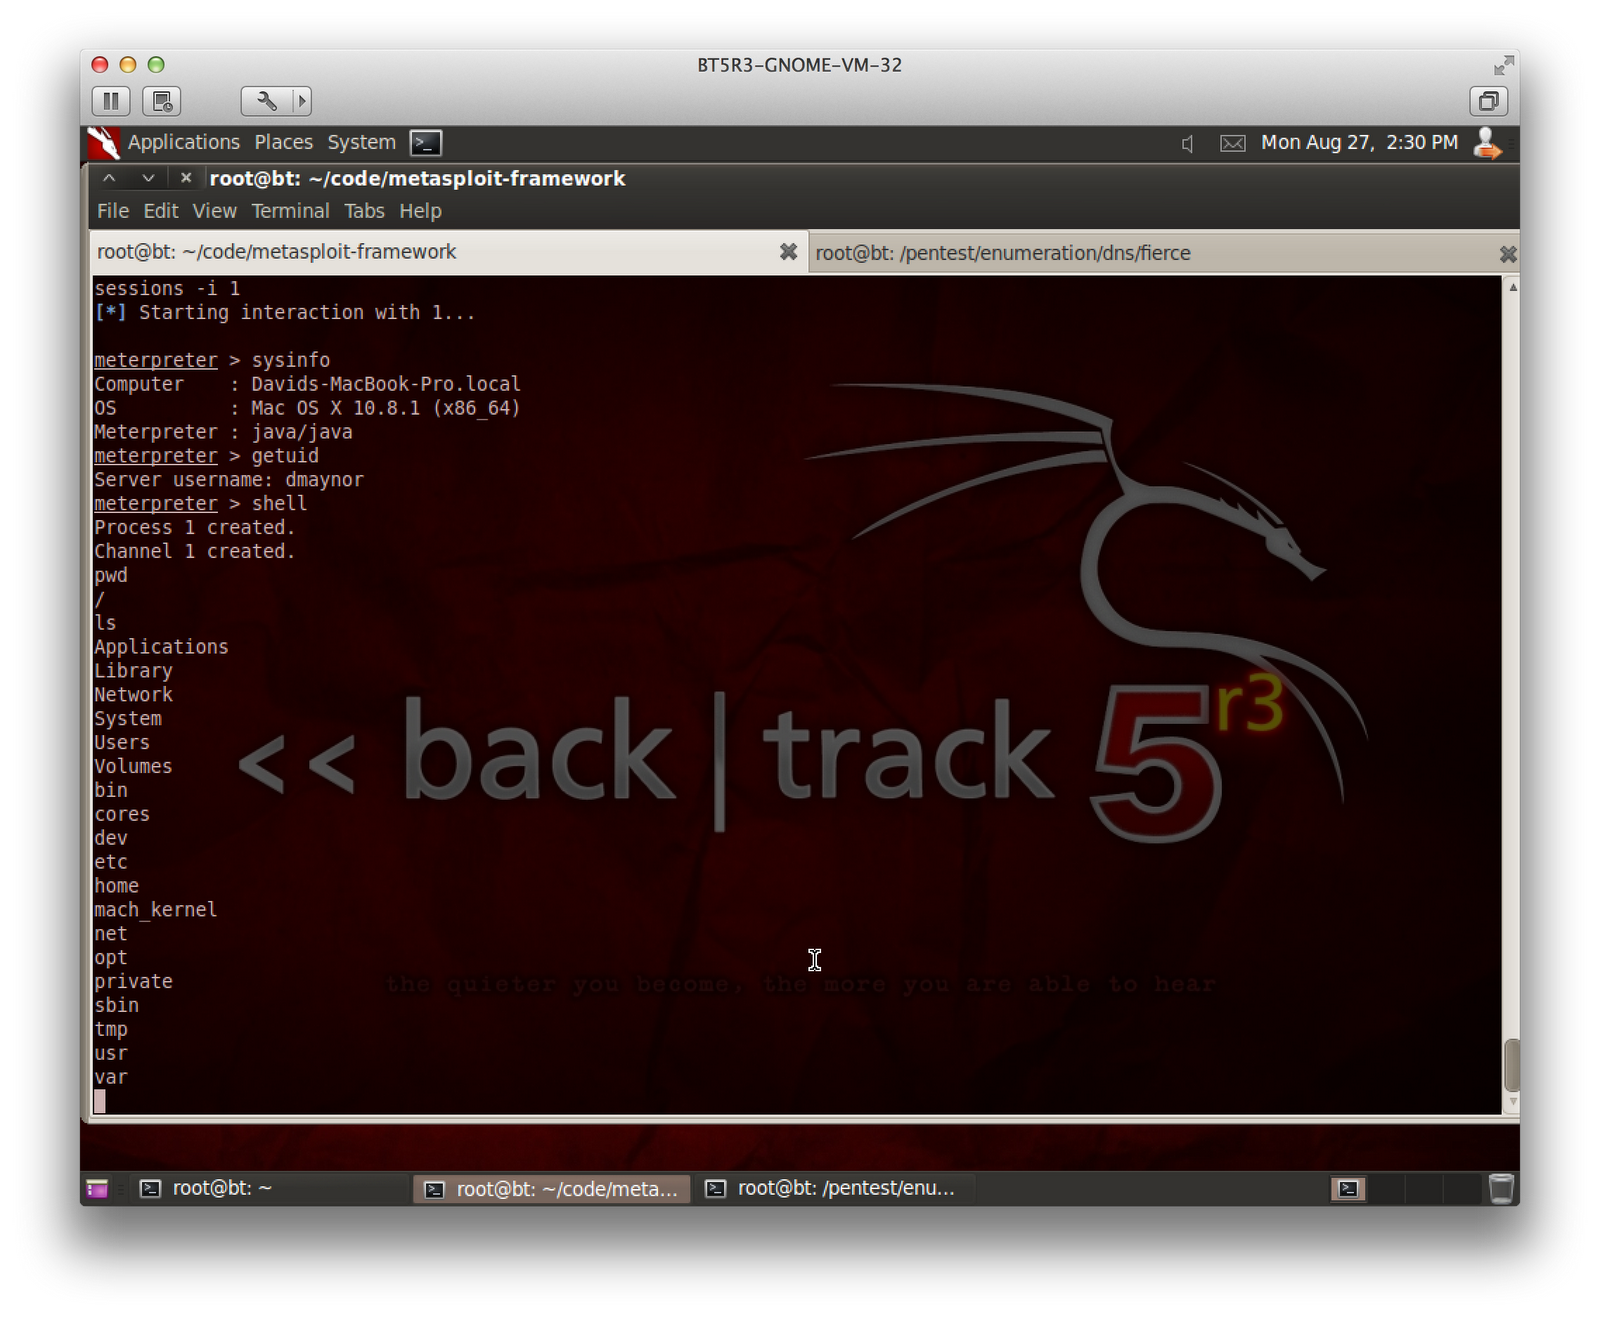1600x1317 pixels.
Task: Click scrollbar up arrow in terminal
Action: [x=1512, y=287]
